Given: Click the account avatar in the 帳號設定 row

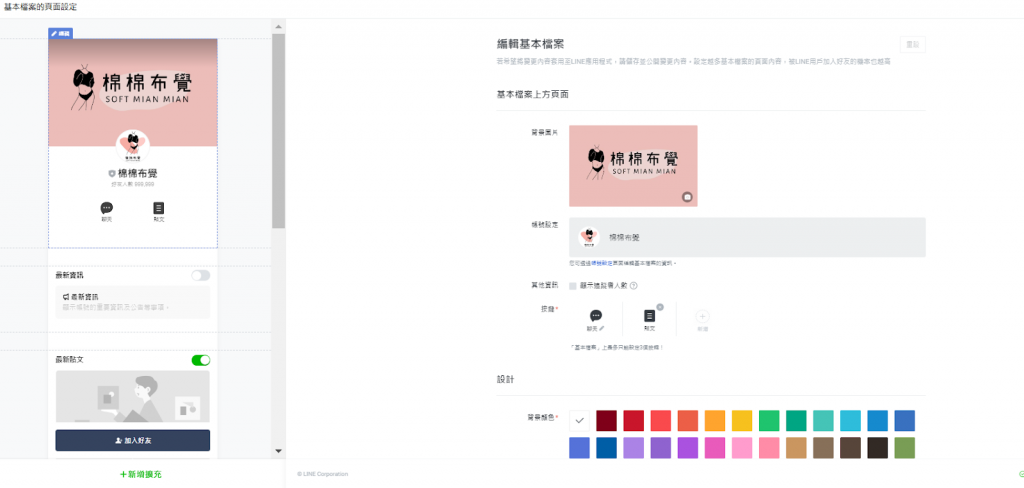Looking at the screenshot, I should click(x=588, y=237).
